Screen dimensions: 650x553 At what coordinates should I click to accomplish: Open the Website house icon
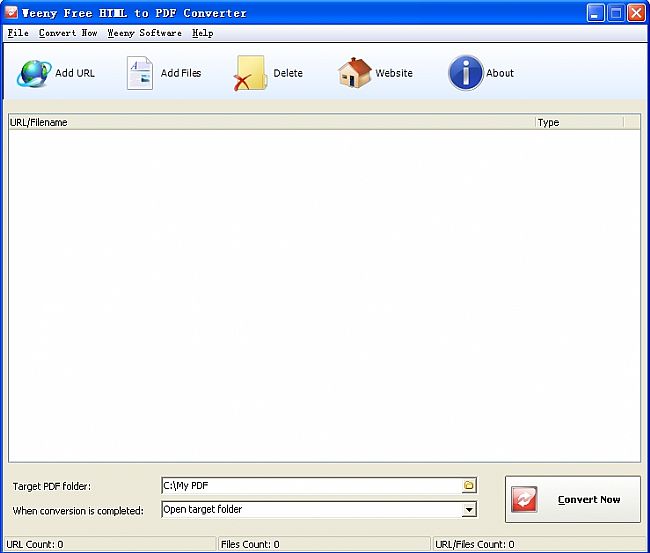point(355,73)
